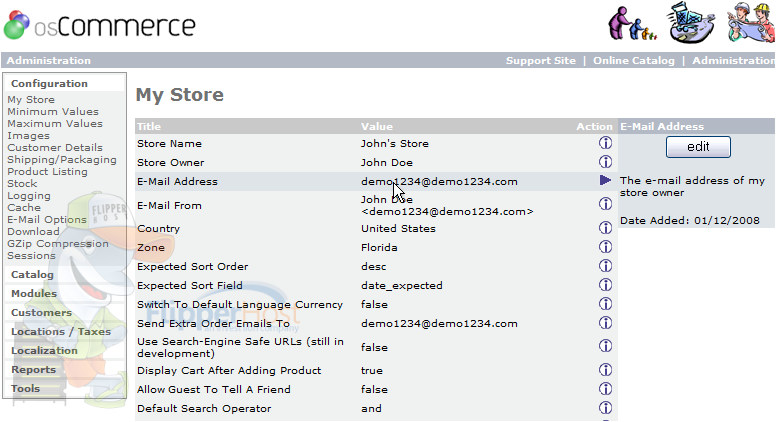The height and width of the screenshot is (422, 776).
Task: Open Cache configuration link
Action: pyautogui.click(x=24, y=208)
